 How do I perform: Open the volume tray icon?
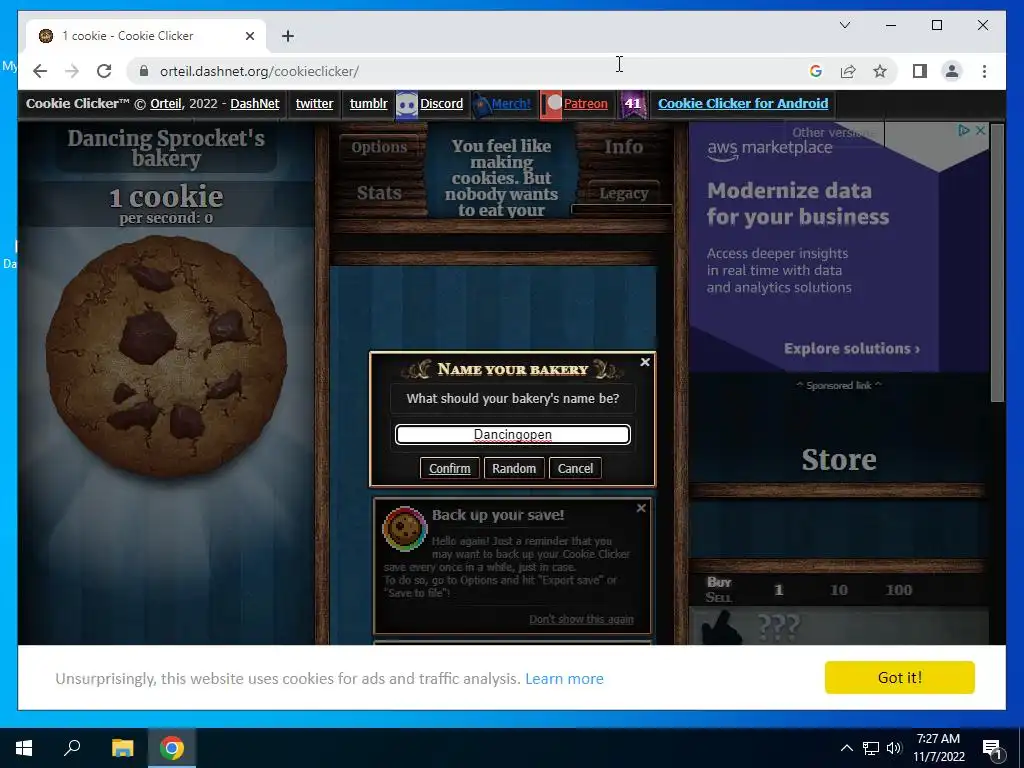tap(894, 748)
